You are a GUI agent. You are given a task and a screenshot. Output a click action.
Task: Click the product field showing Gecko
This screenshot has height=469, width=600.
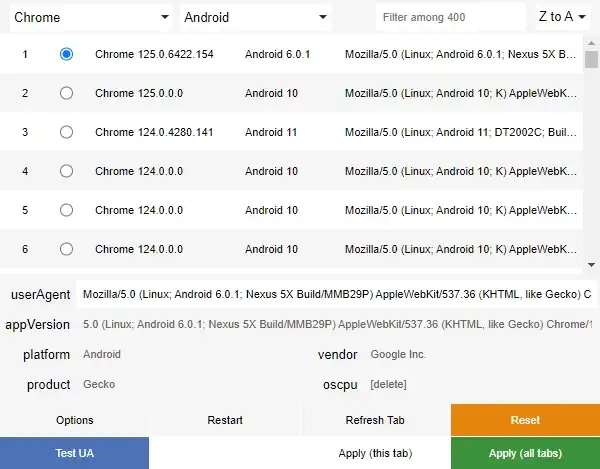click(x=191, y=384)
